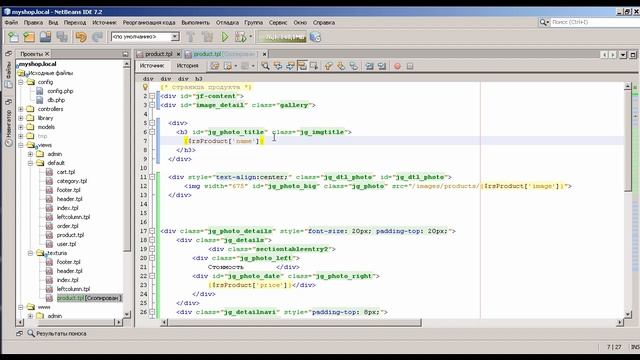Open the Источник menu
This screenshot has width=640, height=360.
[104, 22]
